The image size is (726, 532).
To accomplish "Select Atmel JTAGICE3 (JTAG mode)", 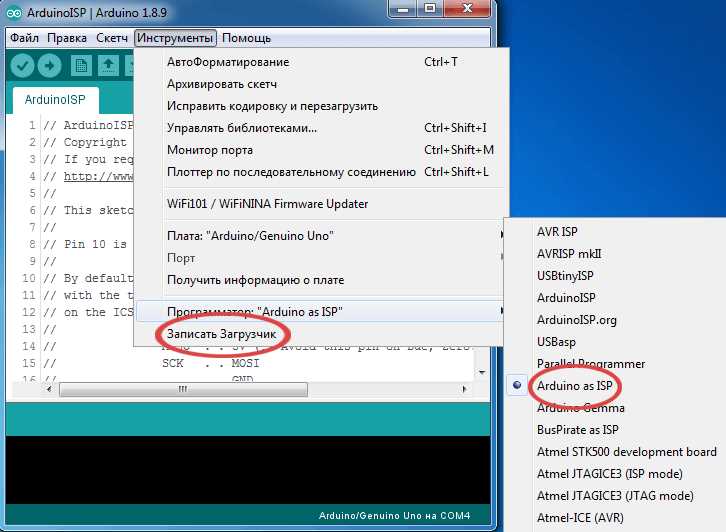I will pos(615,496).
